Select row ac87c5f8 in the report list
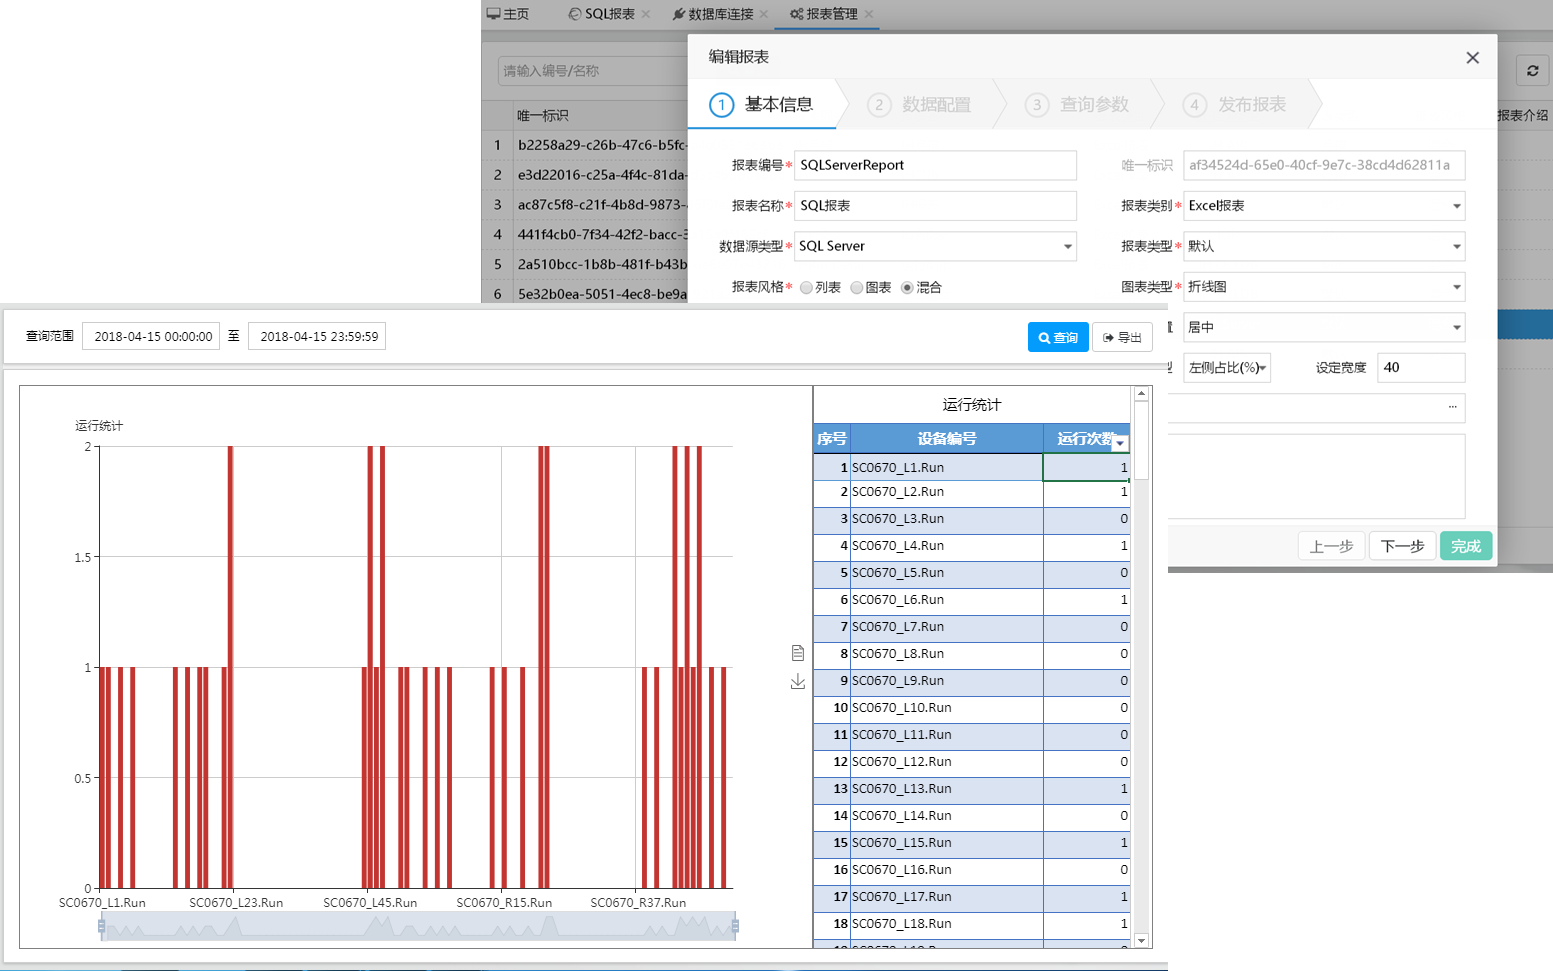1553x971 pixels. pos(585,205)
